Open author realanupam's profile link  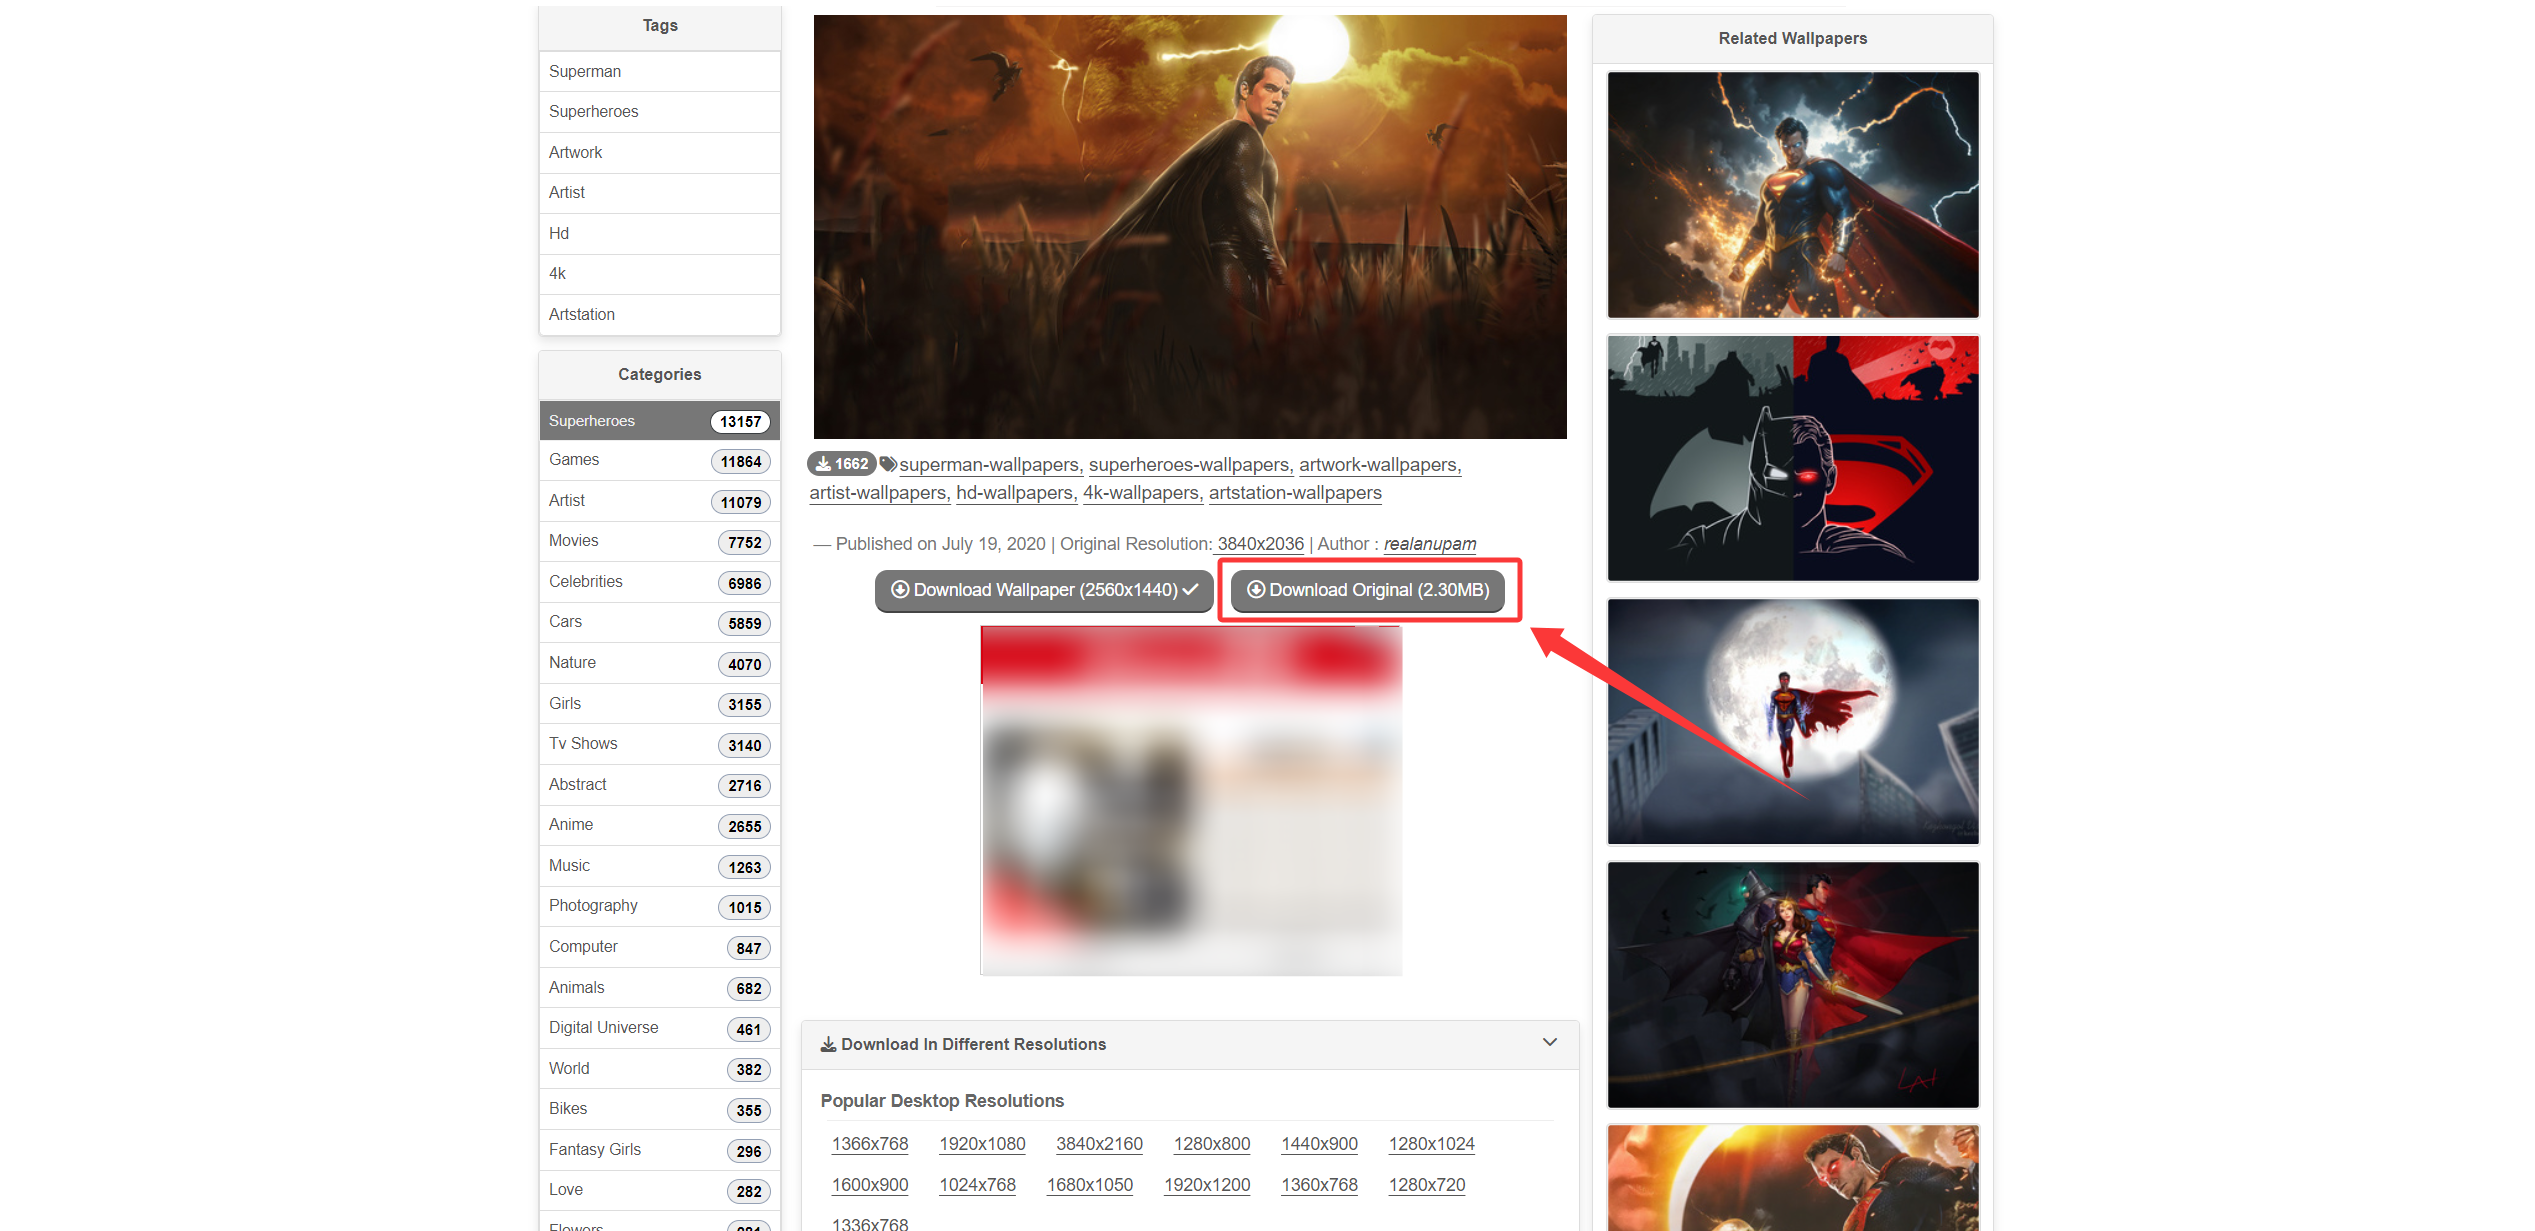1429,544
